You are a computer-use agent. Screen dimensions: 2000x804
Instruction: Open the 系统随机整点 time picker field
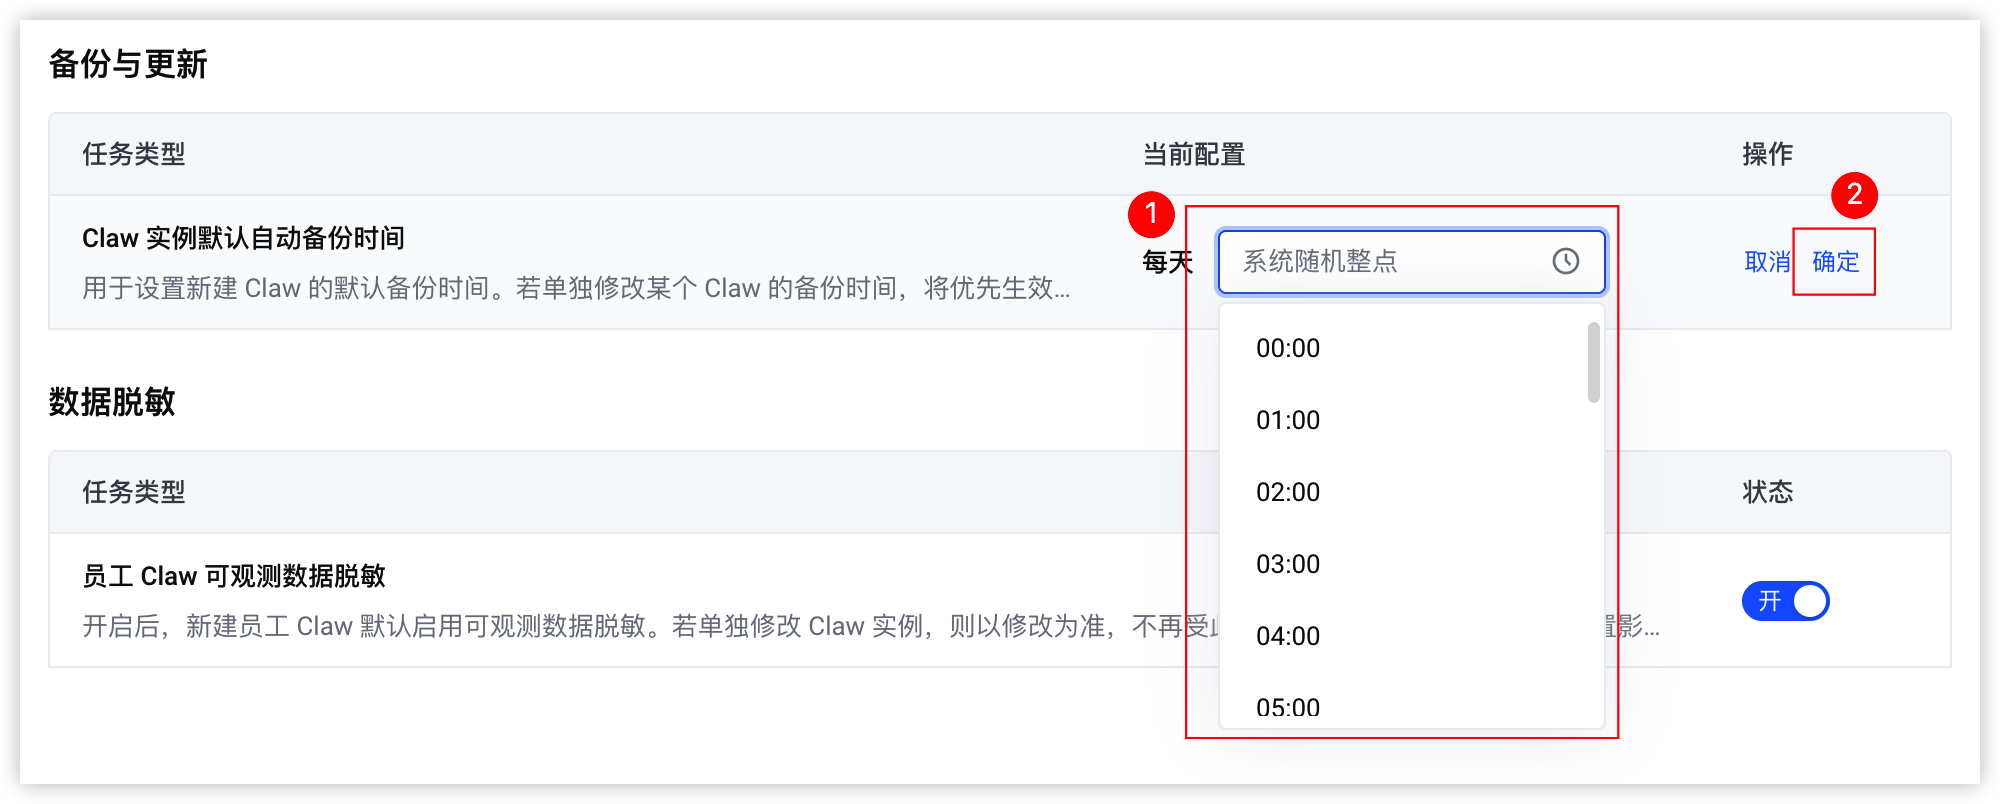(x=1411, y=262)
